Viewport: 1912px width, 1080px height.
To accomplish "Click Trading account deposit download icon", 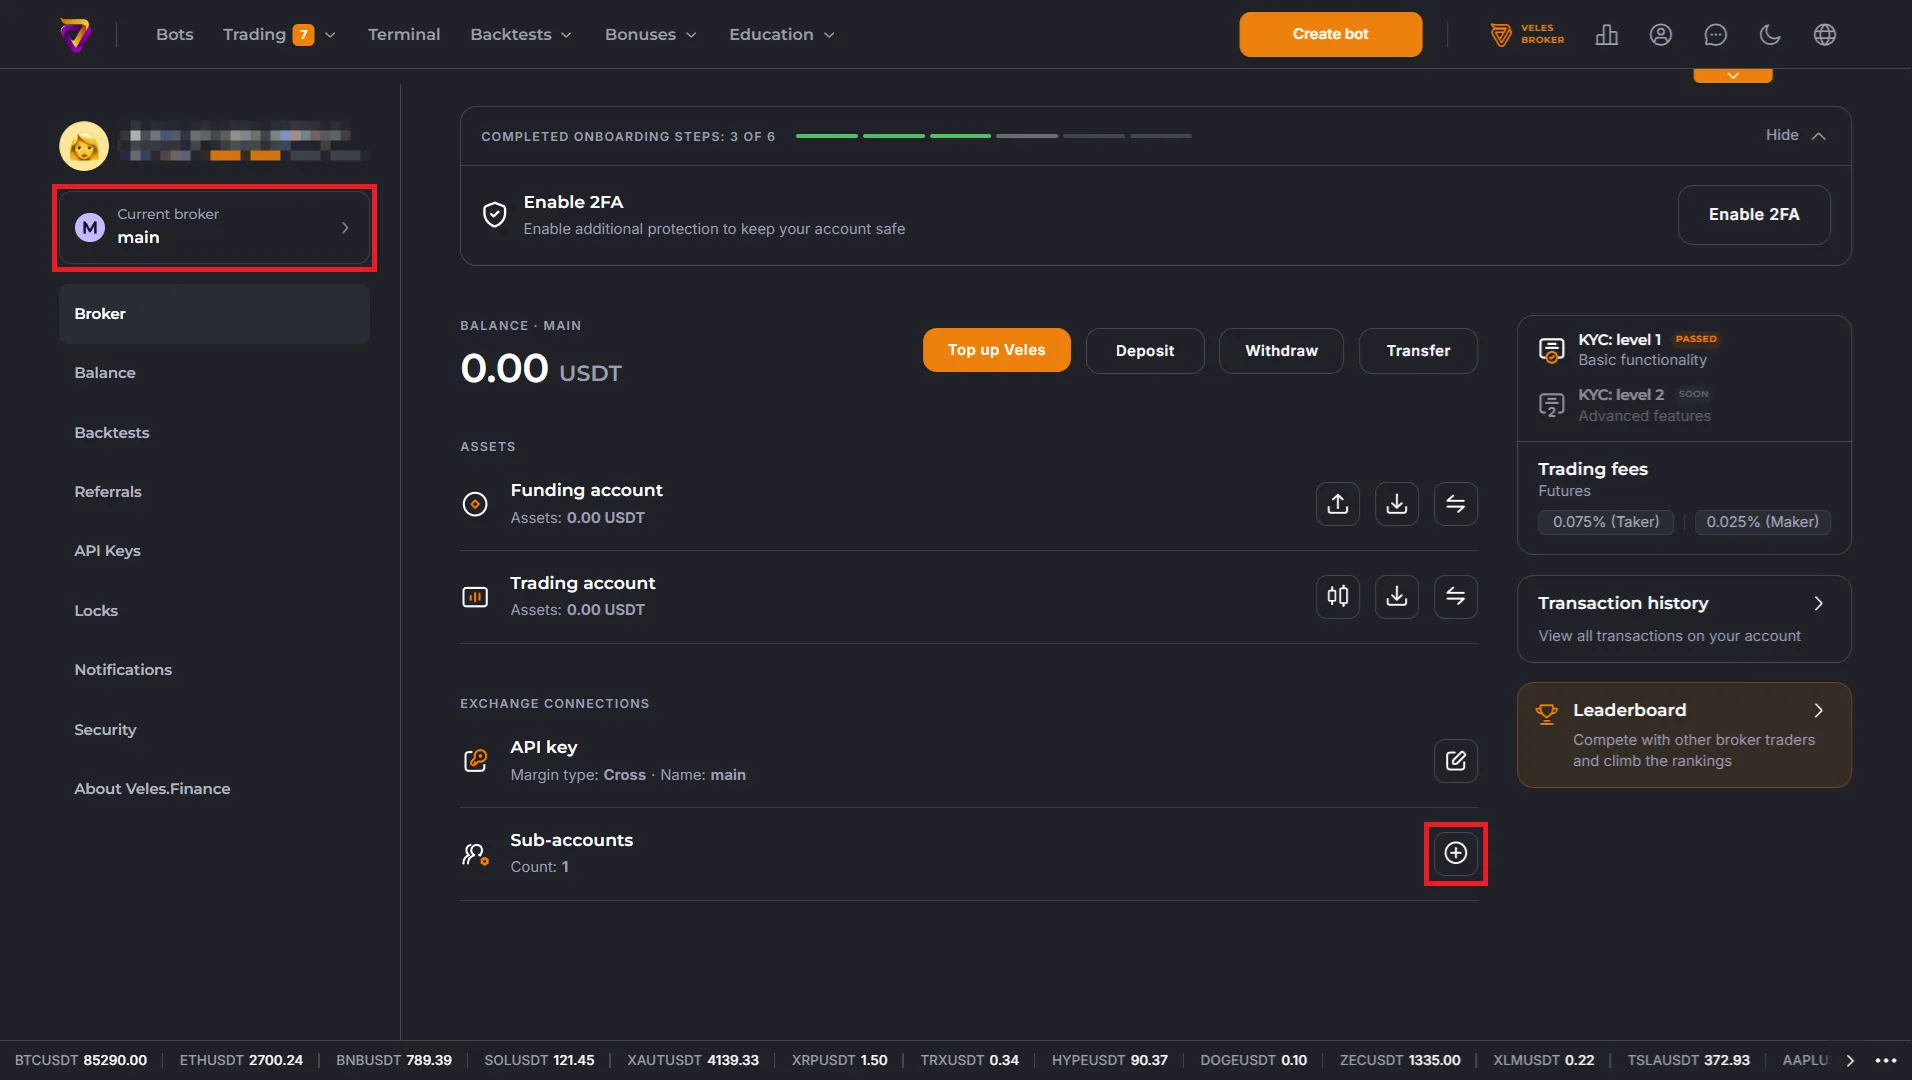I will (1396, 596).
